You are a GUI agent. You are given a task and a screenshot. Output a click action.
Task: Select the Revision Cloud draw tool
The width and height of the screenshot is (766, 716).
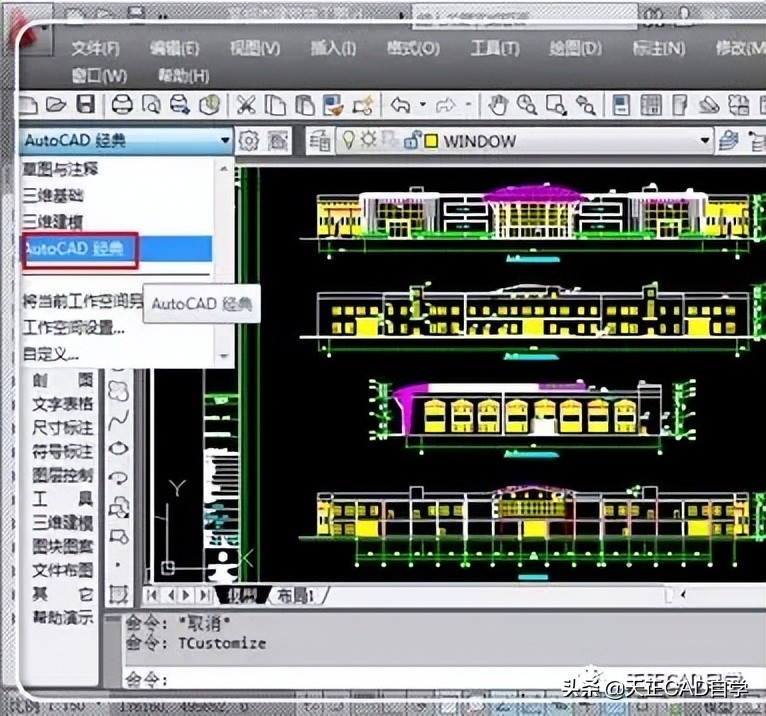[x=118, y=391]
